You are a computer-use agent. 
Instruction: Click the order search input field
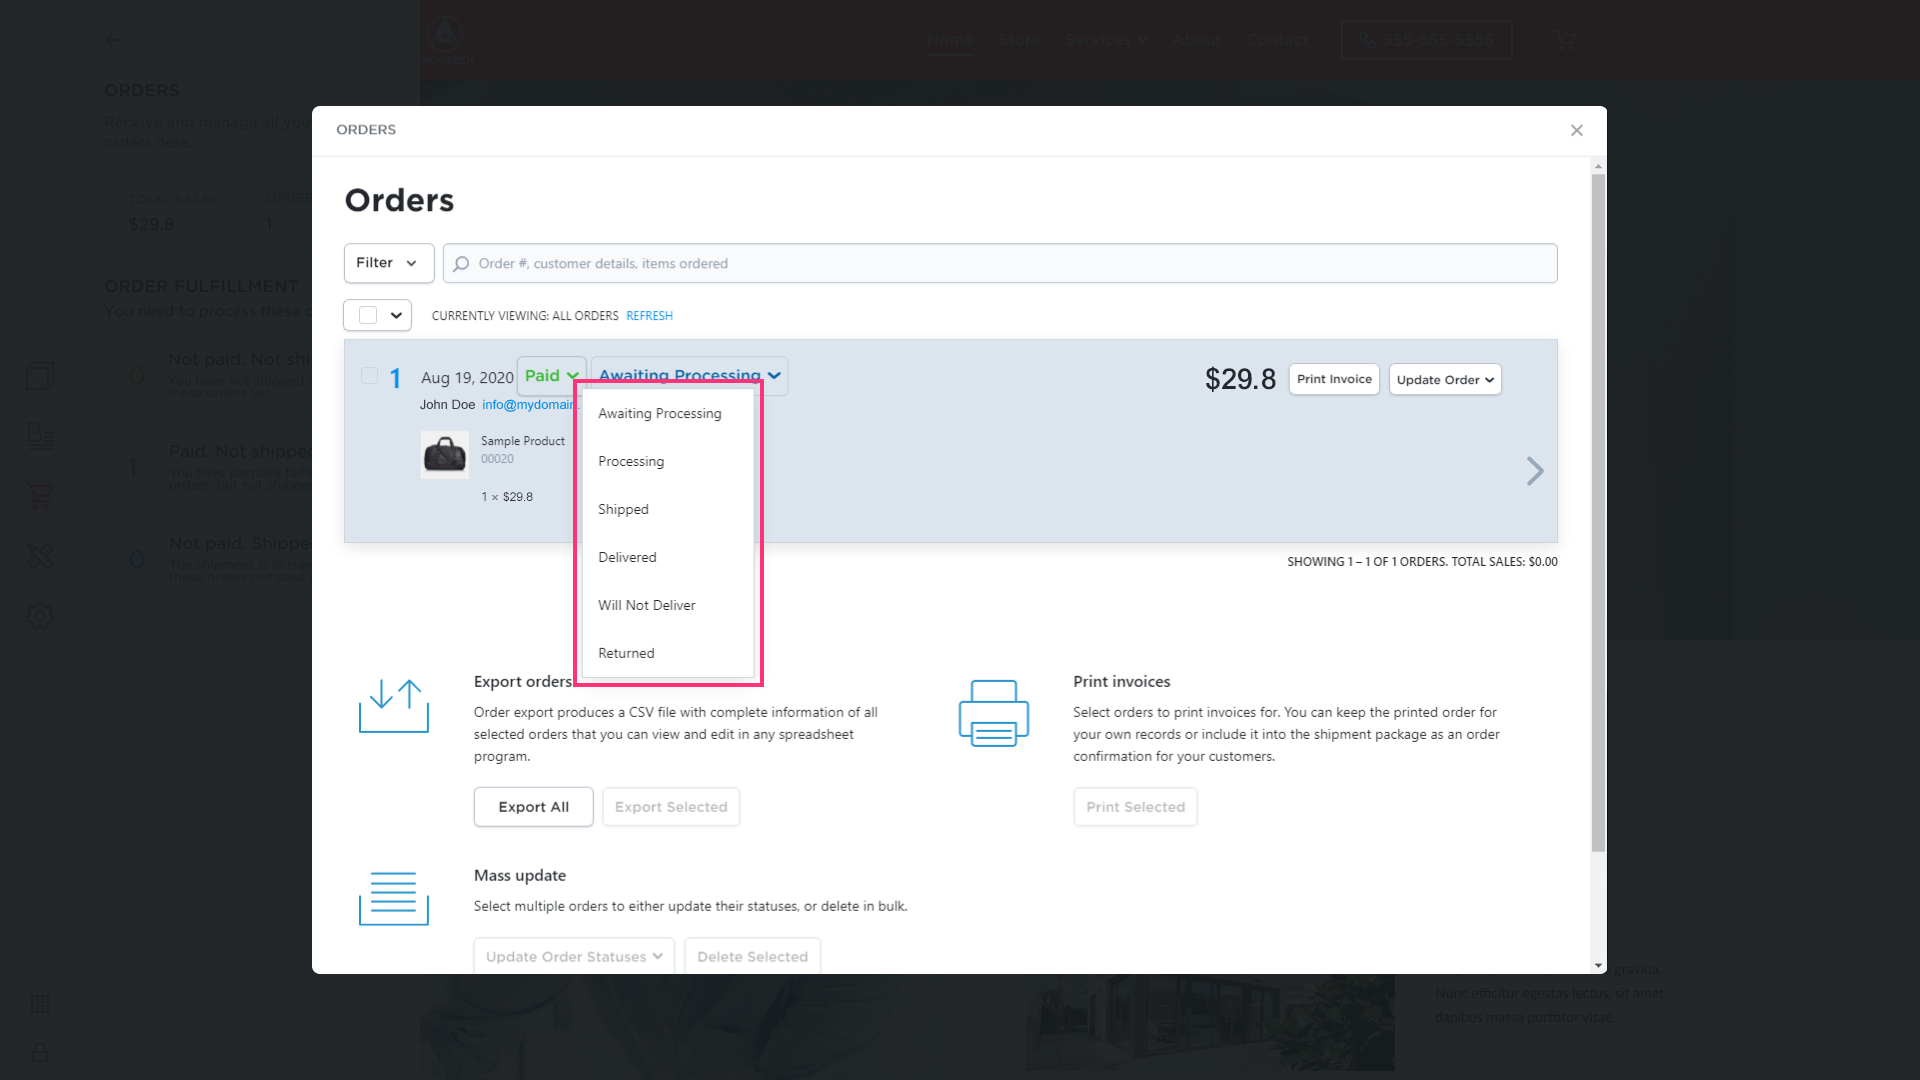pos(1000,263)
